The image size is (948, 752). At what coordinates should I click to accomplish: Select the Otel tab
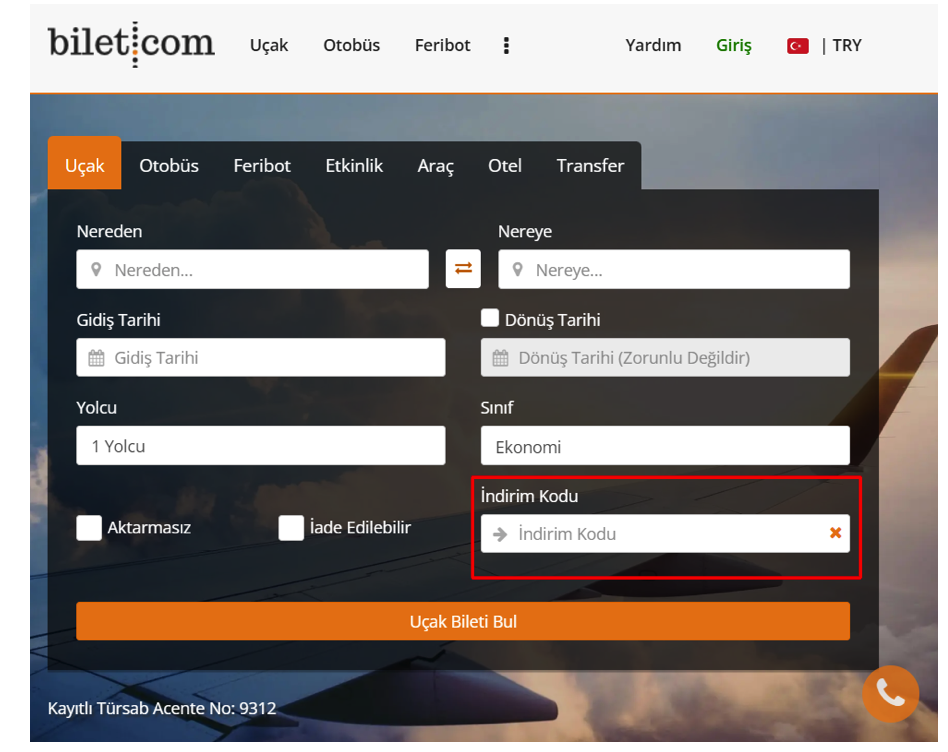click(x=504, y=166)
